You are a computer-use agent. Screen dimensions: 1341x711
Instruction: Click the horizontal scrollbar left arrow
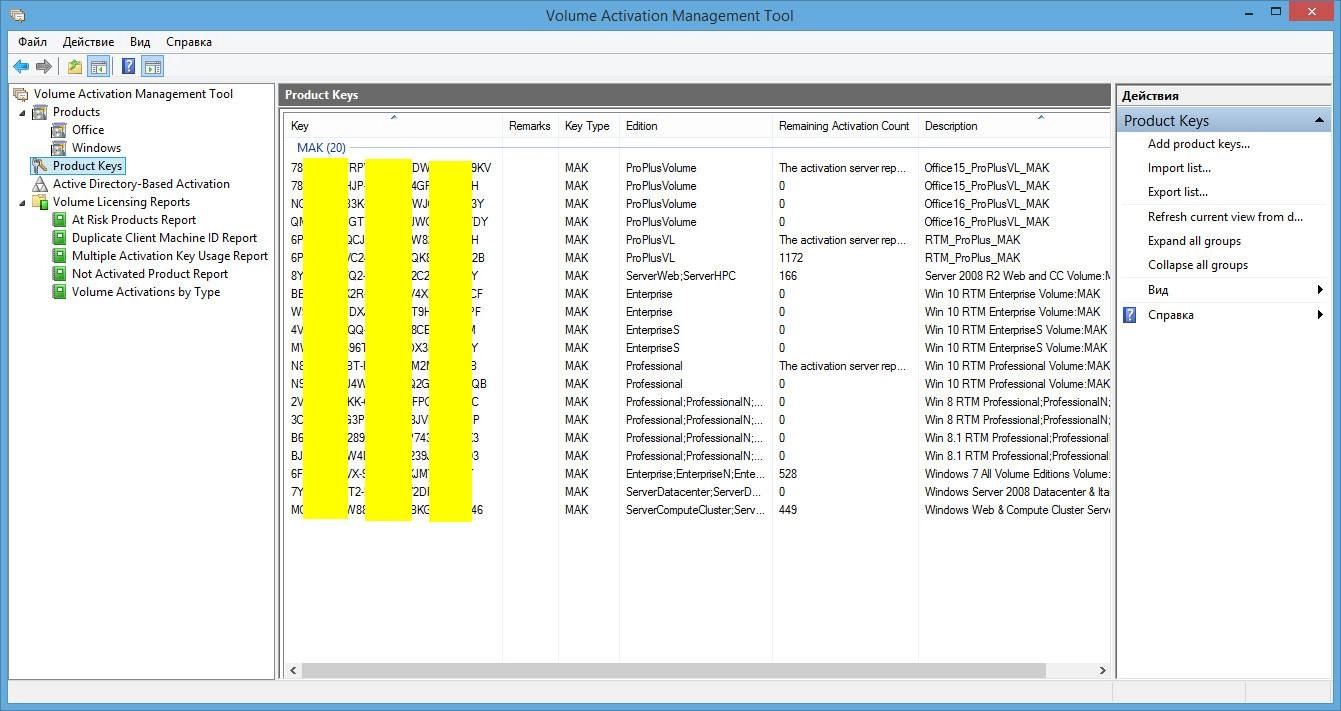pyautogui.click(x=293, y=670)
